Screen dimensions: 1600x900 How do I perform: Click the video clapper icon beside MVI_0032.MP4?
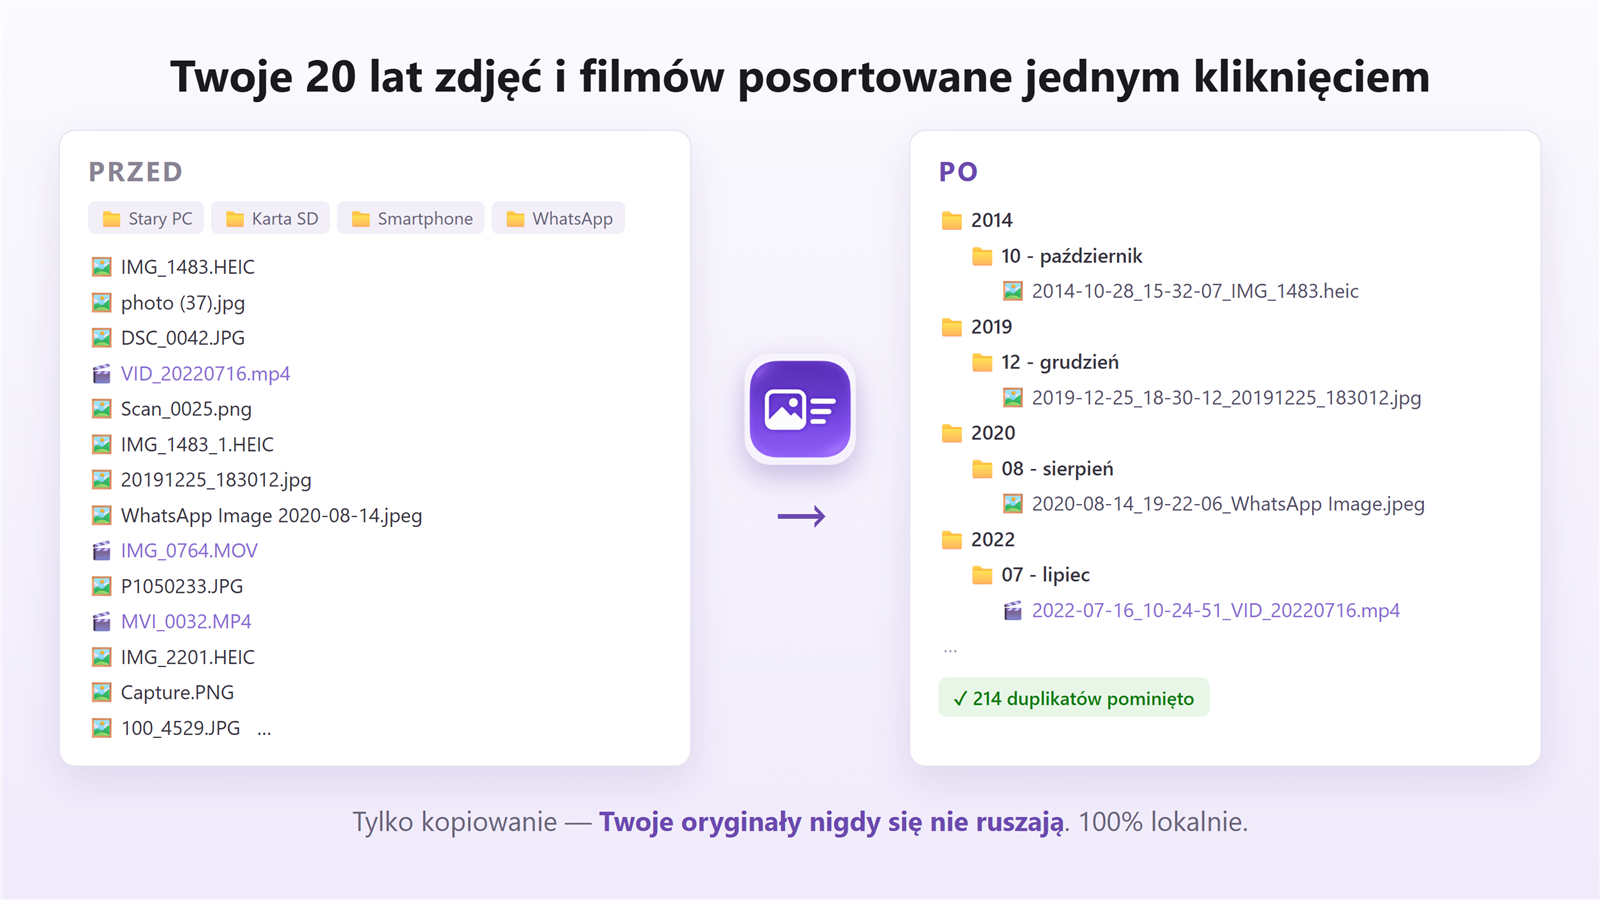coord(101,622)
